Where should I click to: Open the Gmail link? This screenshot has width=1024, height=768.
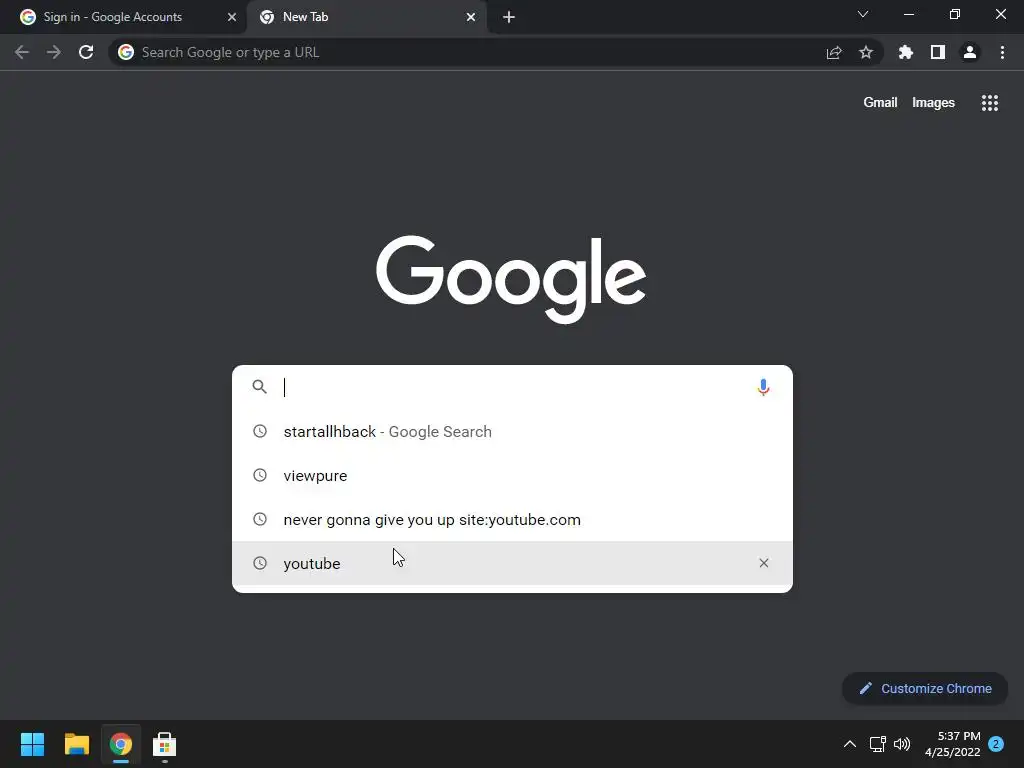tap(880, 103)
